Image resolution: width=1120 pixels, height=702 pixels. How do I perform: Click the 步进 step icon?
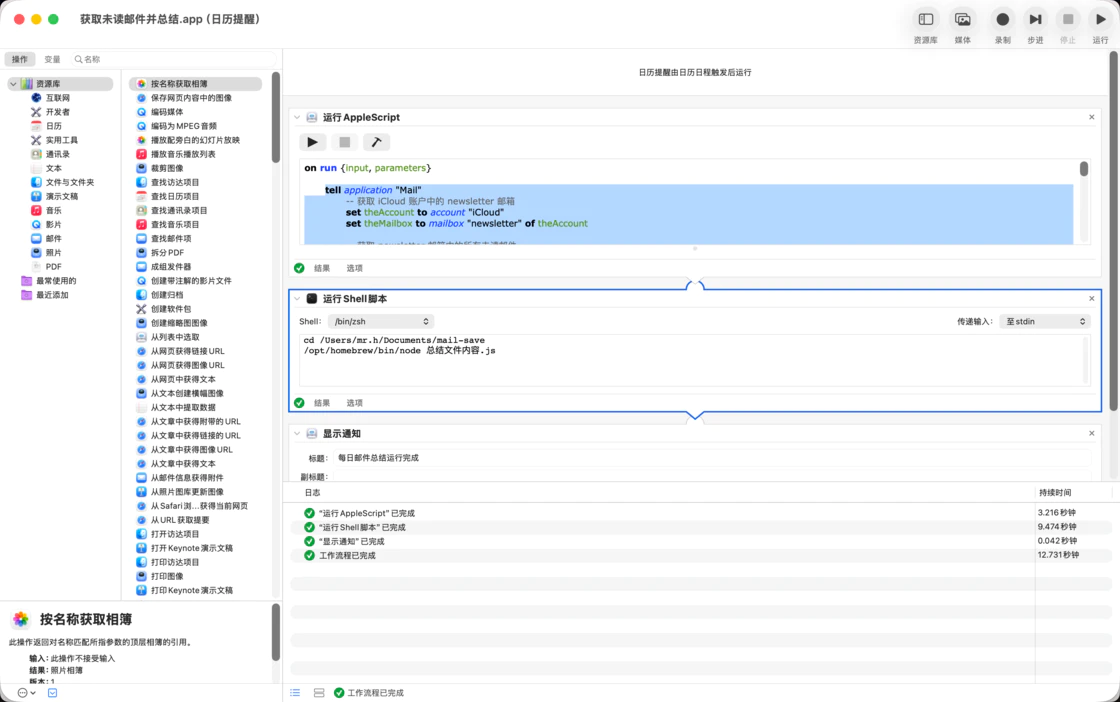point(1035,20)
